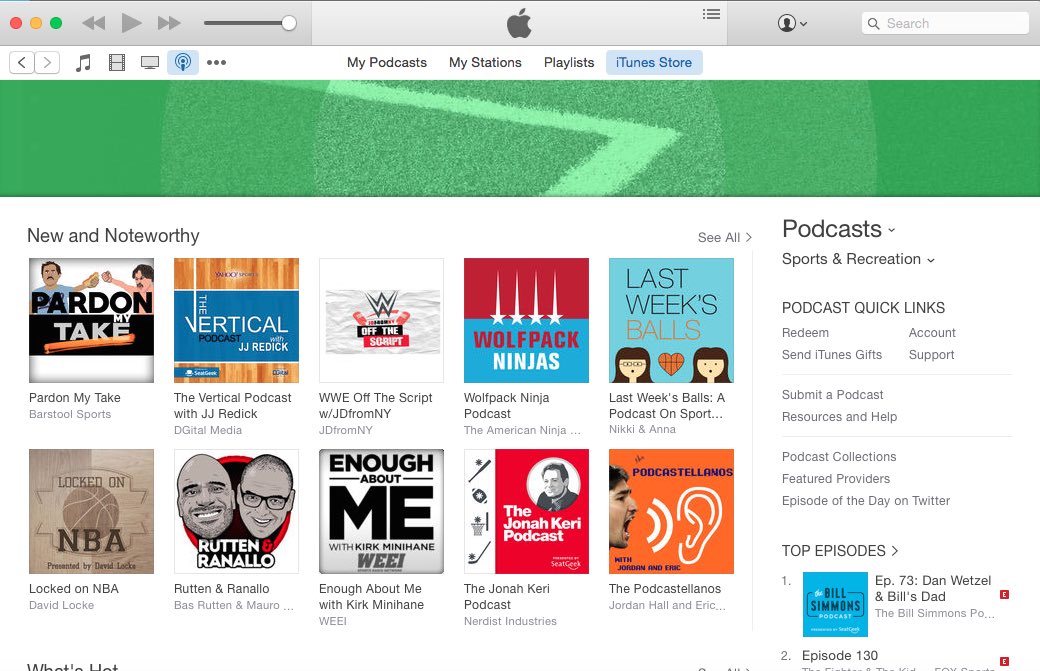
Task: Click The Bill Simmons Po... show name
Action: (935, 613)
